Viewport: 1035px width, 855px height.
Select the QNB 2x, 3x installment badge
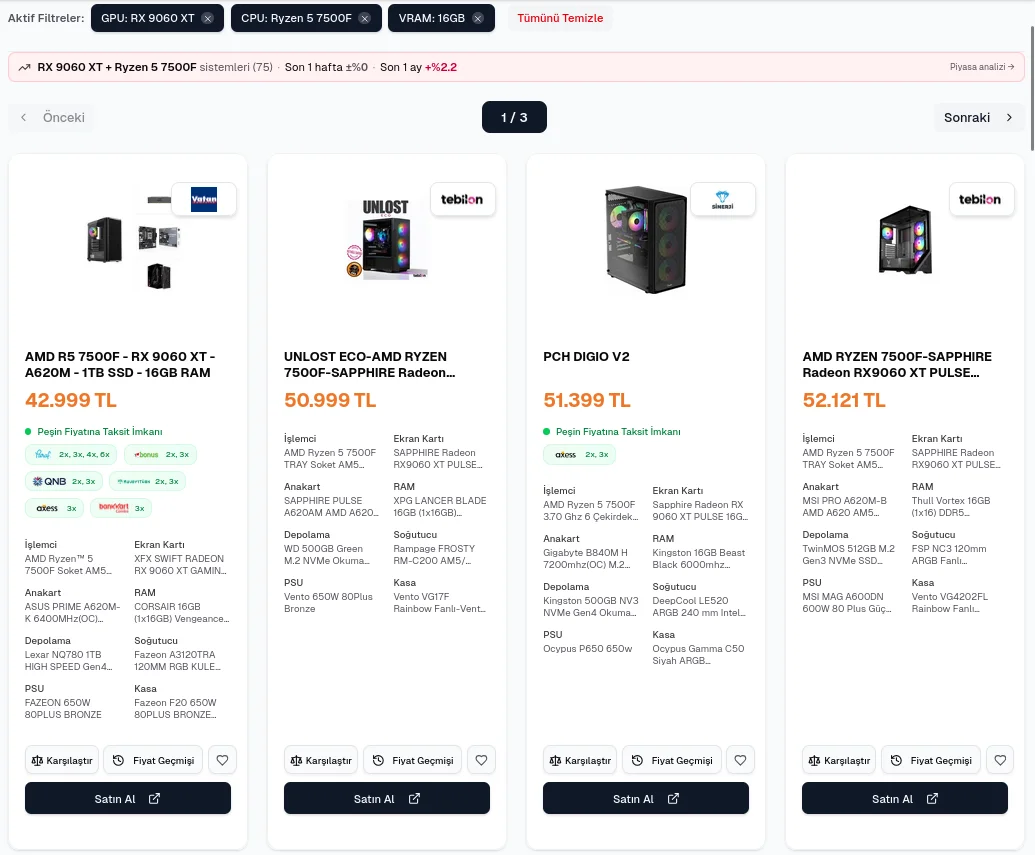click(63, 481)
